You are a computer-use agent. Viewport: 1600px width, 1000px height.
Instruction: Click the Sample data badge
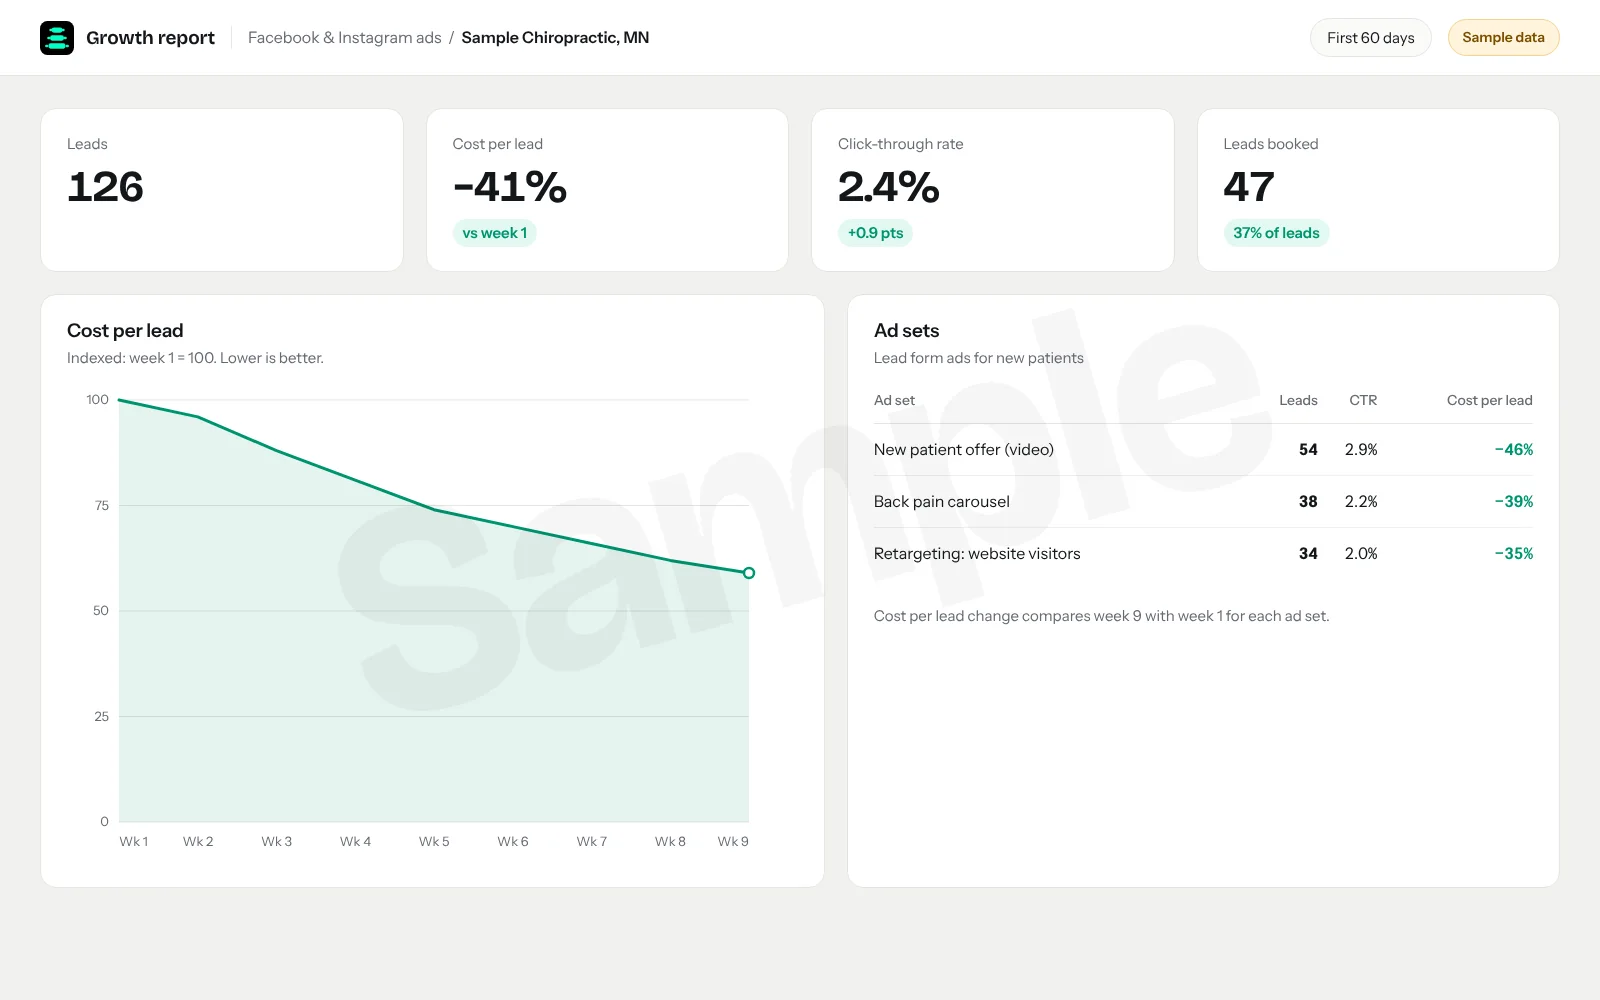1503,38
